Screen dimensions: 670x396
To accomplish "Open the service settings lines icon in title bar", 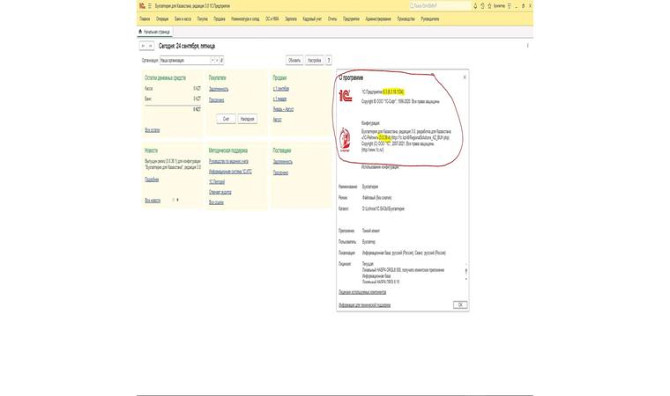I will pyautogui.click(x=509, y=6).
